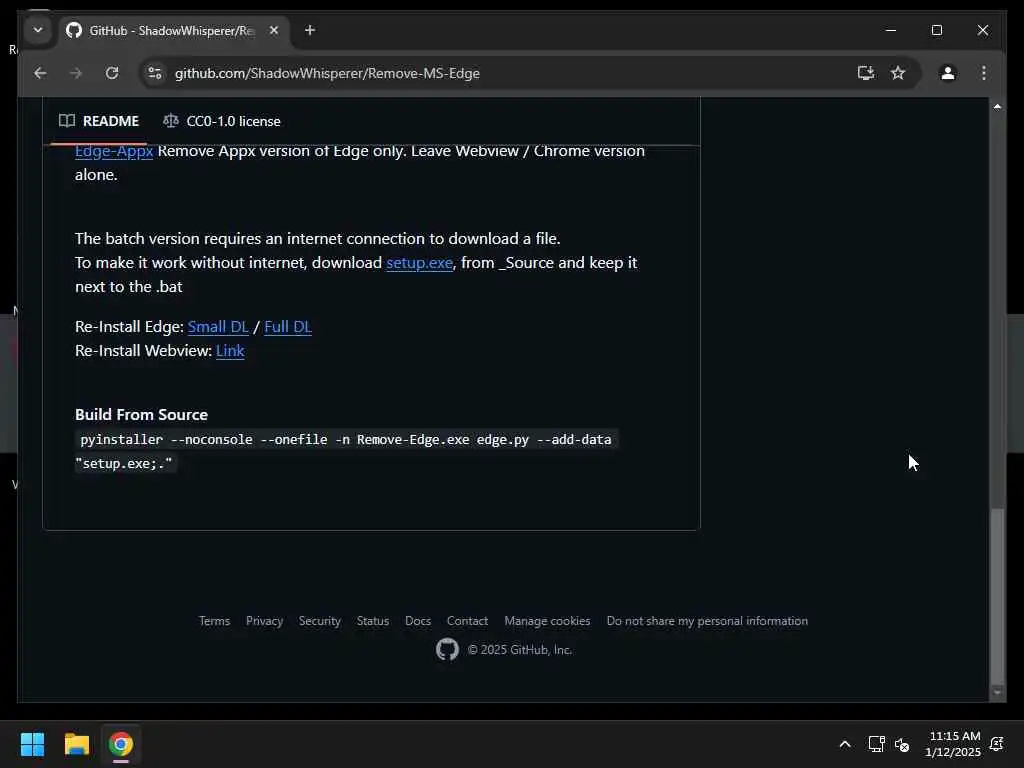Screen dimensions: 1024x768
Task: Click the browser forward arrow
Action: coord(76,73)
